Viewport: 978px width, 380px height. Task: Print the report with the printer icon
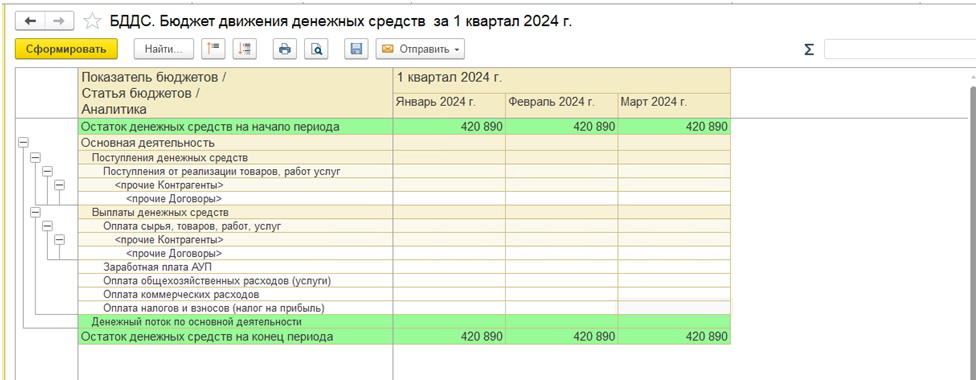[285, 49]
